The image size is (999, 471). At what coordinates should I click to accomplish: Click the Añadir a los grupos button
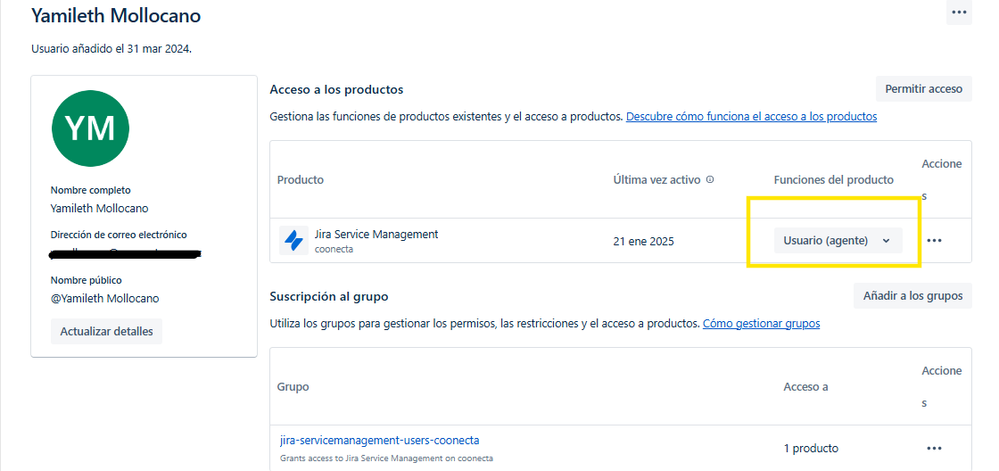(912, 296)
